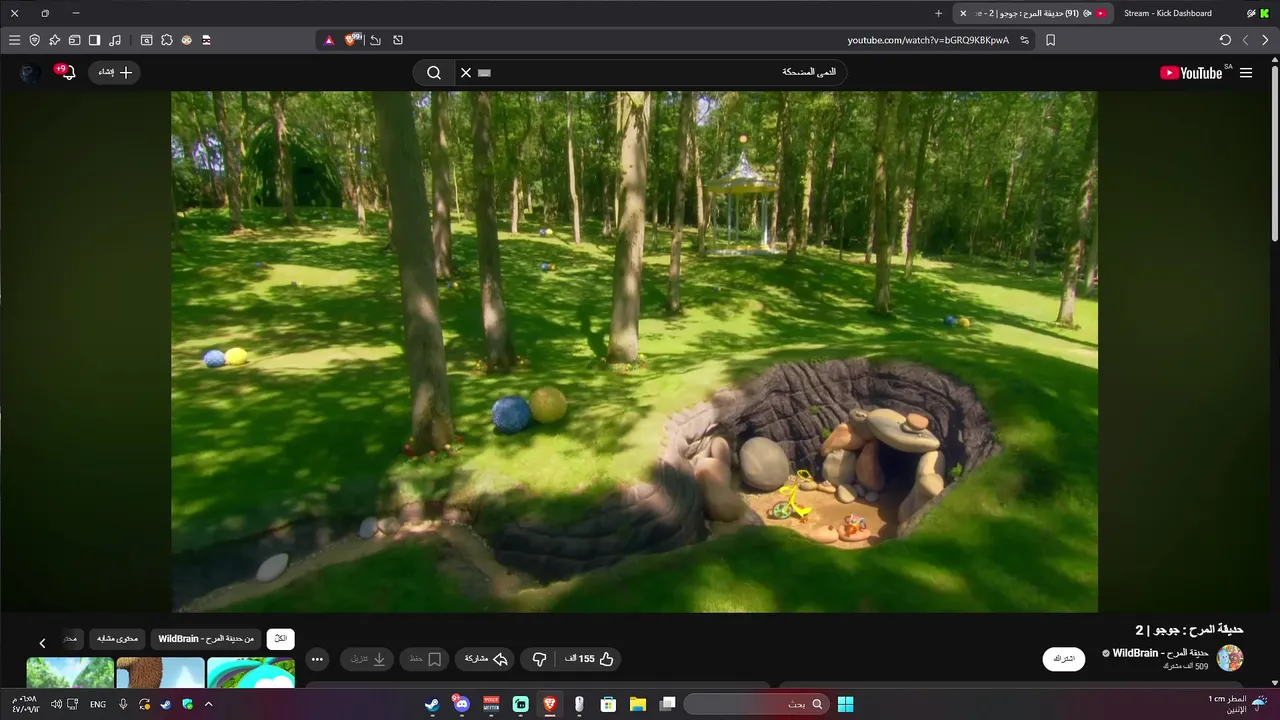This screenshot has height=720, width=1280.
Task: Toggle the system volume speaker icon
Action: coord(56,704)
